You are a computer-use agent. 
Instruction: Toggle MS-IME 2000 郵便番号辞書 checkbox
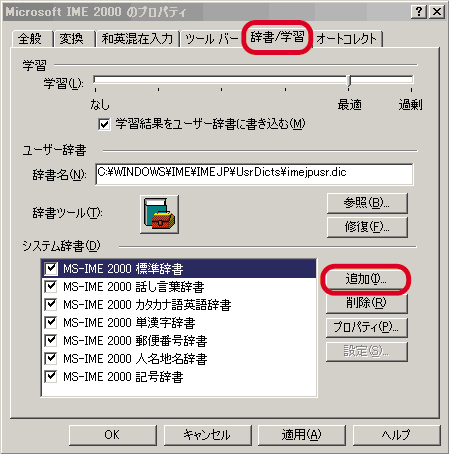pos(51,340)
